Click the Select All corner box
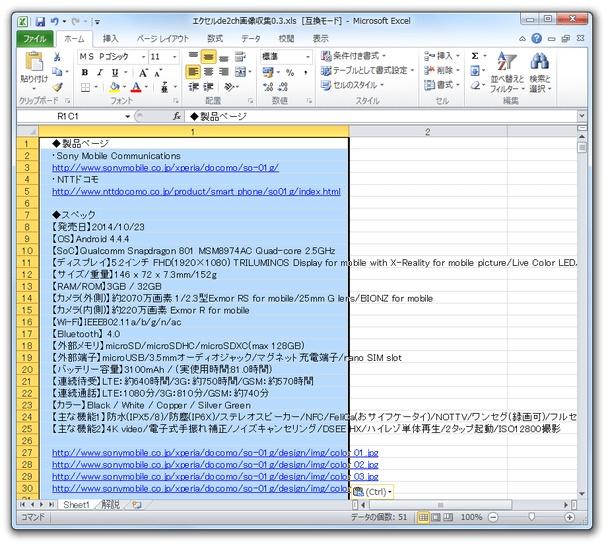 coord(28,132)
